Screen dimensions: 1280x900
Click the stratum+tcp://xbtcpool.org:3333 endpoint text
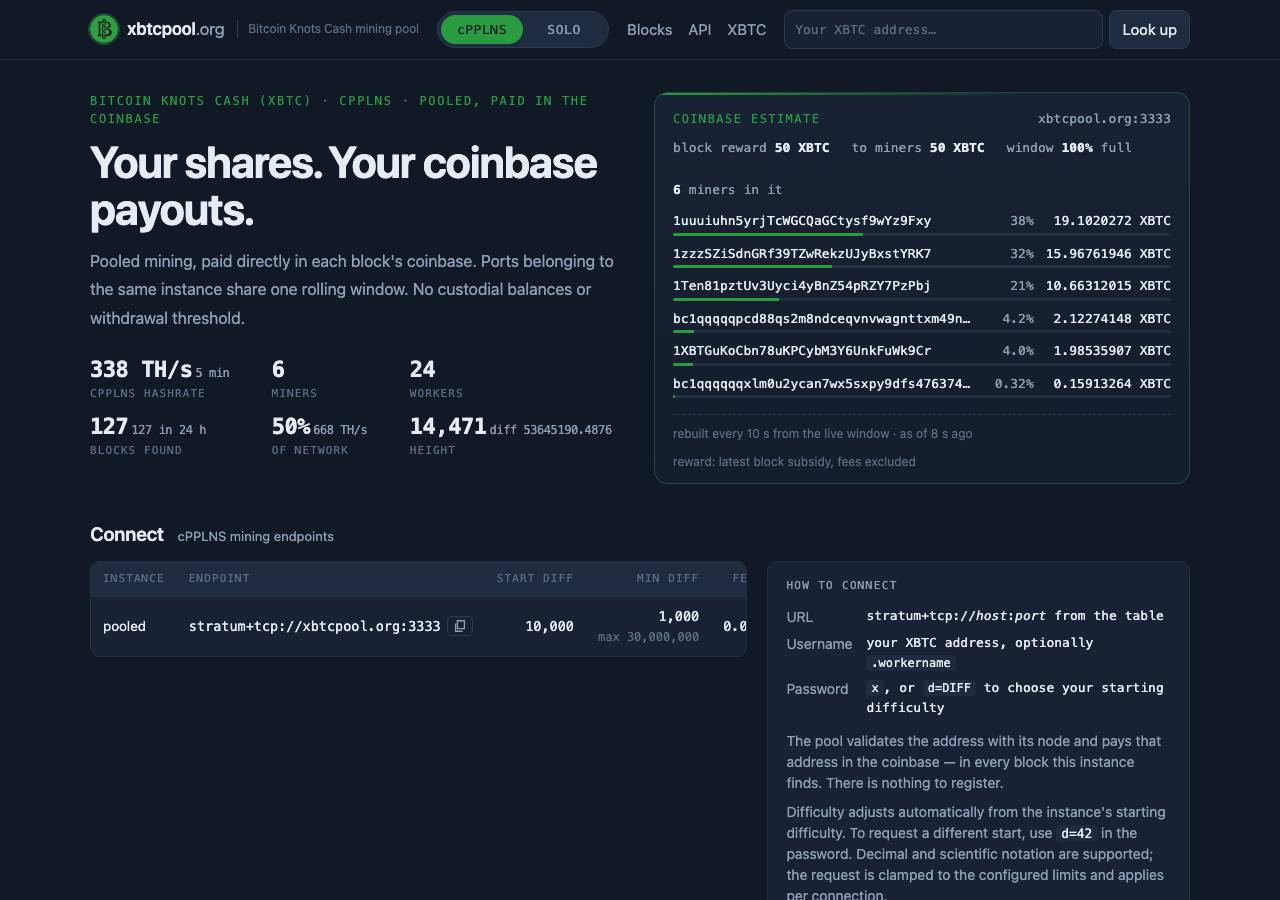tap(314, 626)
